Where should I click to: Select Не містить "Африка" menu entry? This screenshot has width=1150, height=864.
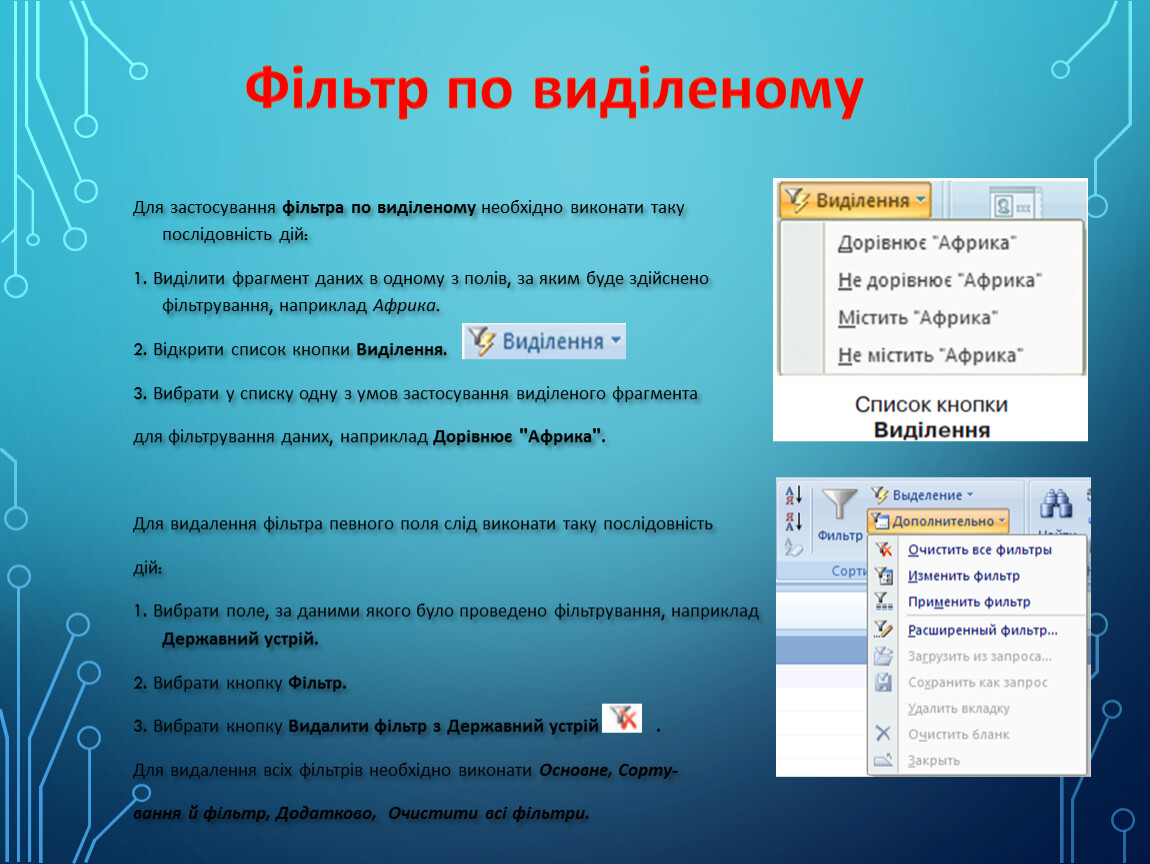930,356
